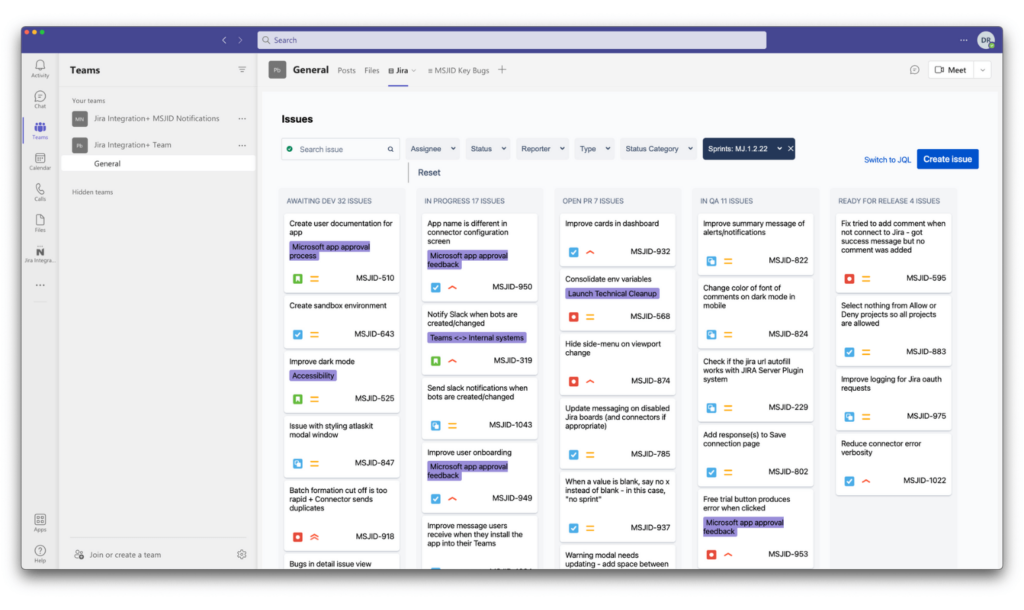
Task: Open the Chat icon in sidebar
Action: [x=40, y=99]
